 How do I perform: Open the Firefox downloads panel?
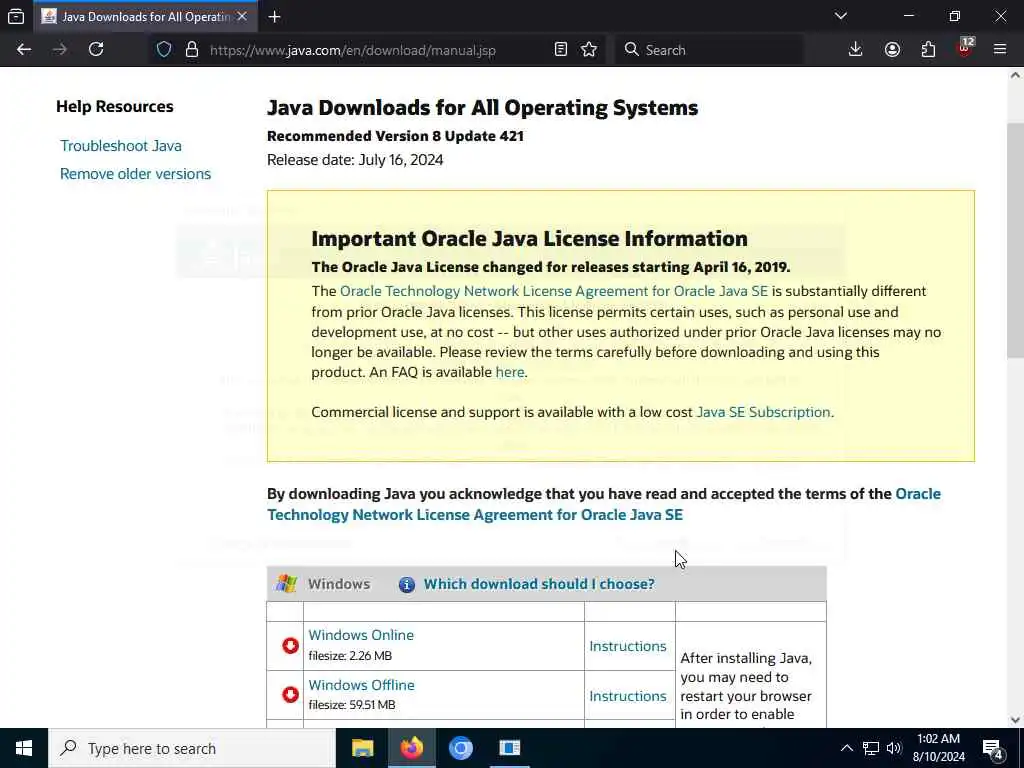pos(856,50)
